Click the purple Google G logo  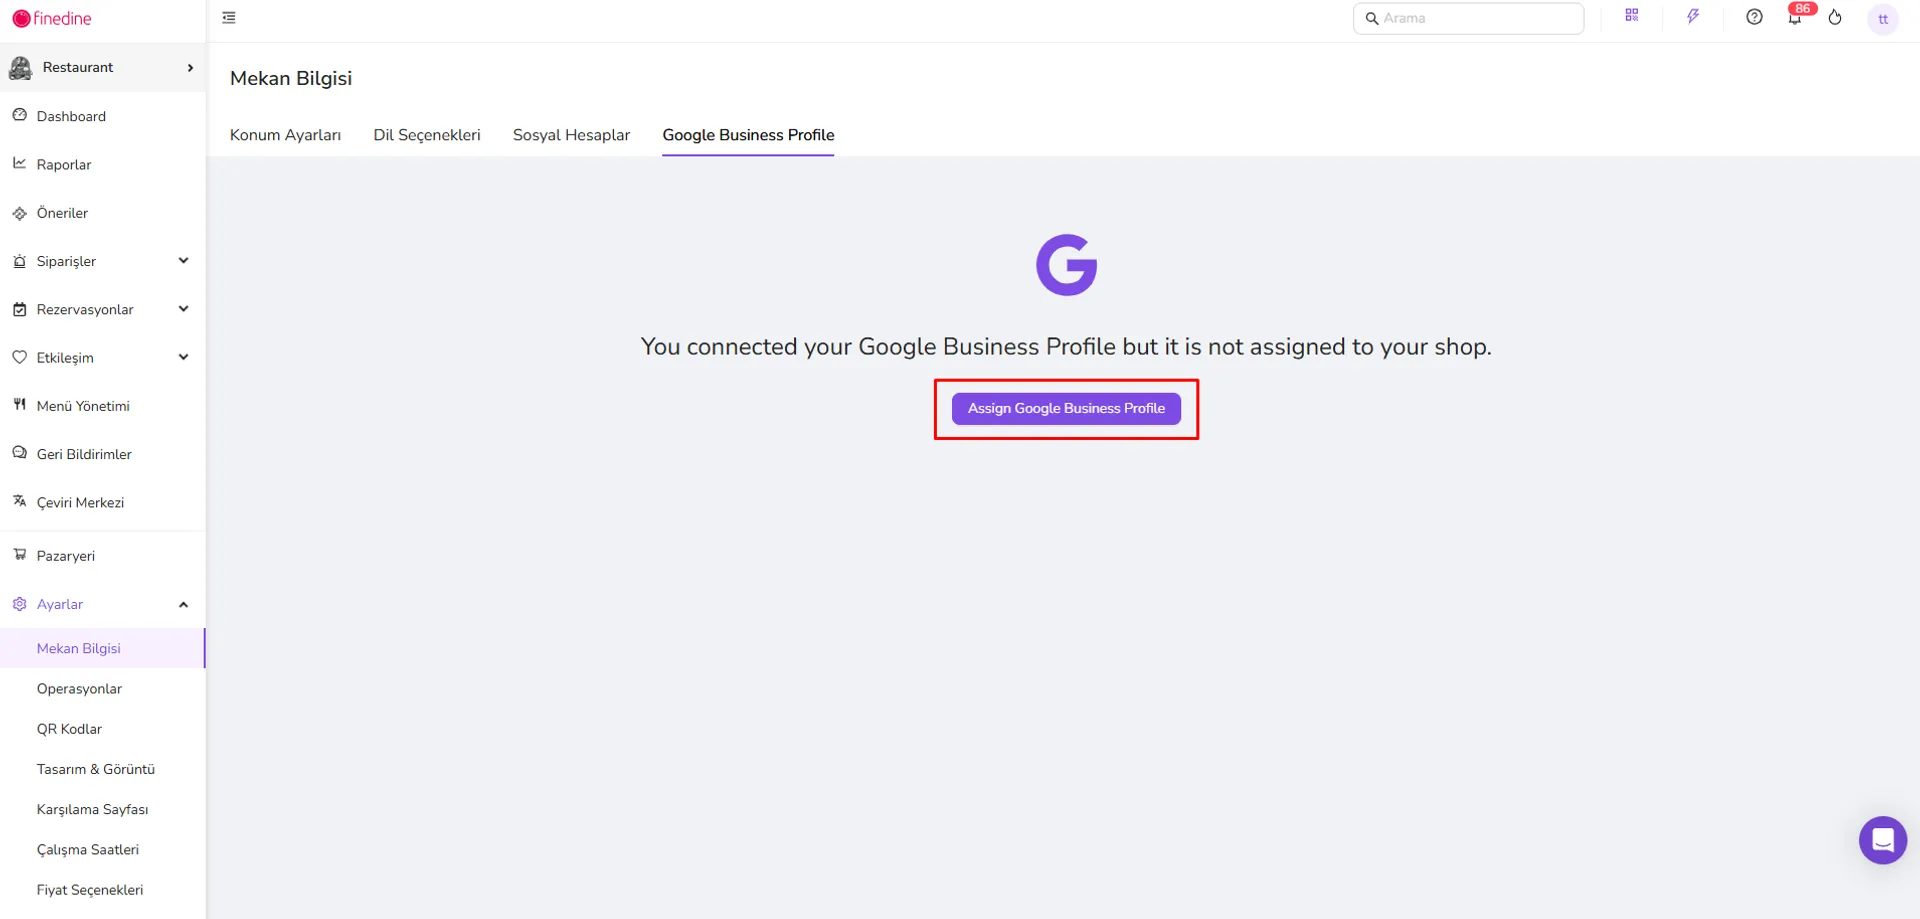point(1066,265)
